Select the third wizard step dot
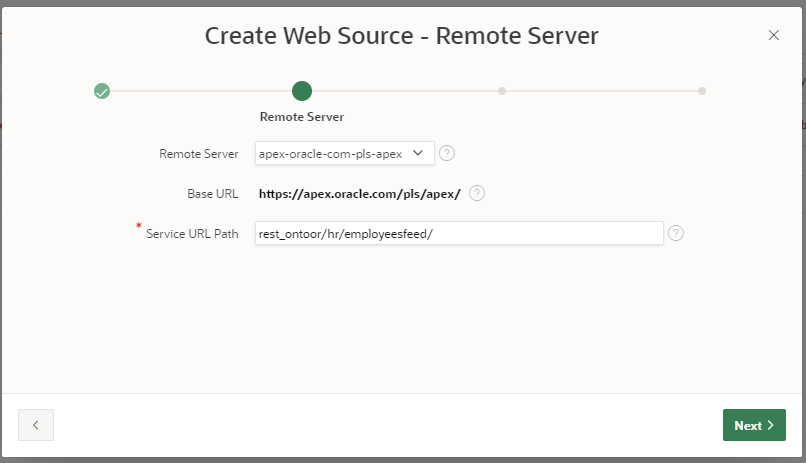The image size is (806, 463). (x=502, y=91)
